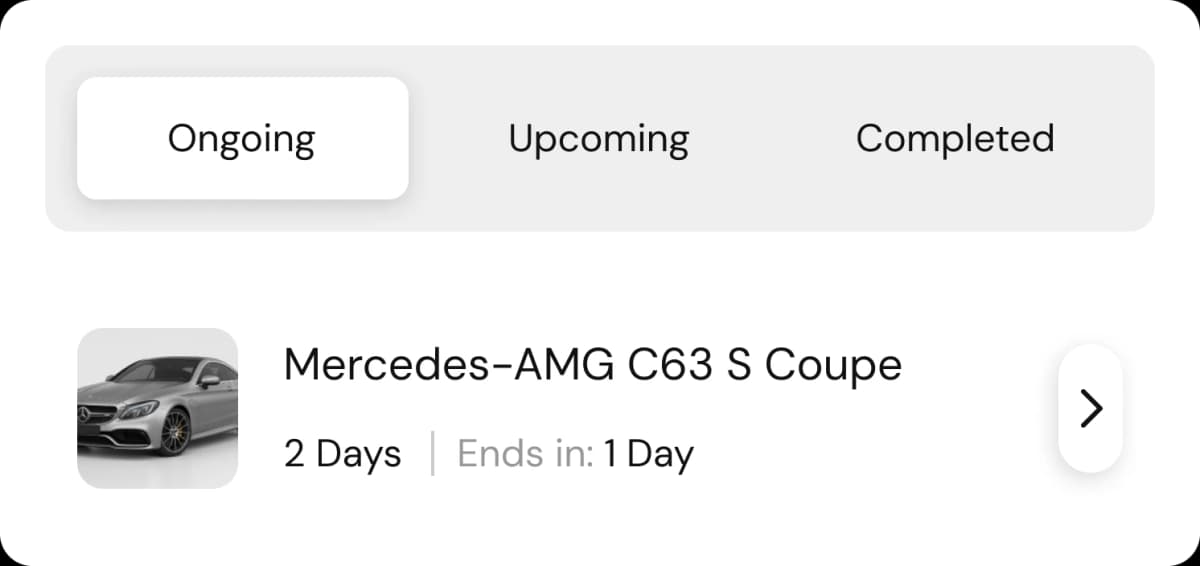This screenshot has height=566, width=1200.
Task: Tap the round white chevron button
Action: click(x=1090, y=408)
